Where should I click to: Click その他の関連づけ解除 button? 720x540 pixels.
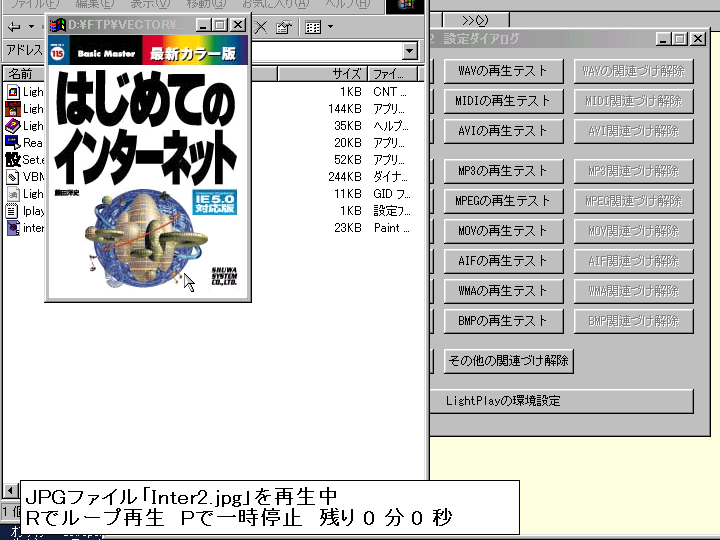point(509,361)
